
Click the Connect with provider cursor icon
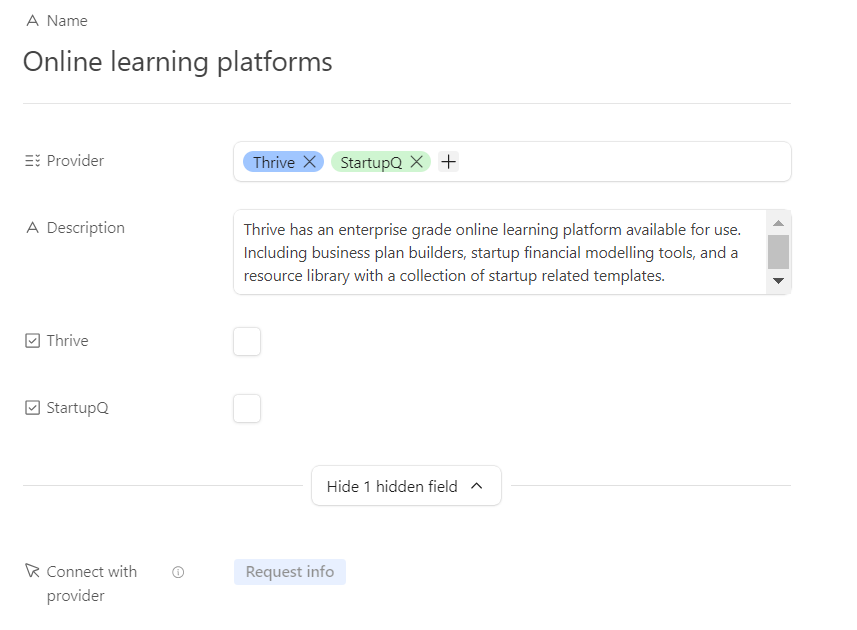[32, 571]
